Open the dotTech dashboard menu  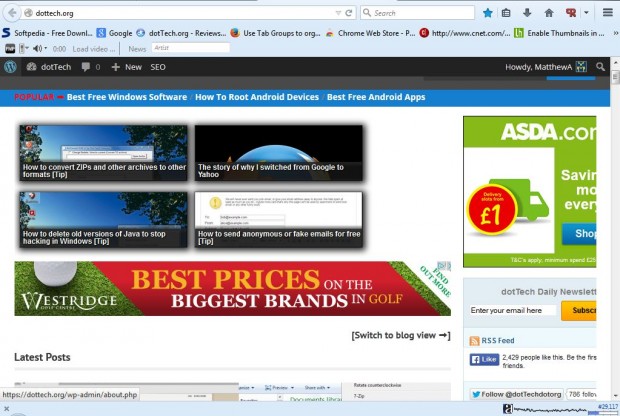point(49,67)
